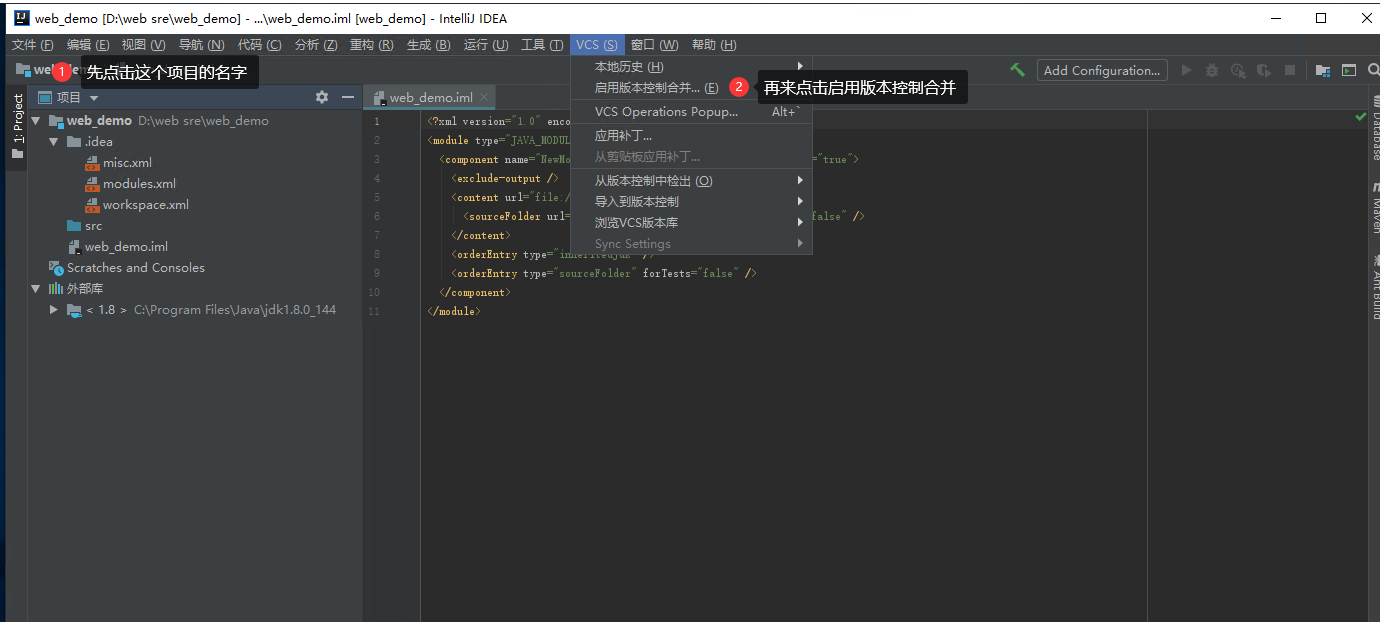This screenshot has height=622, width=1380.
Task: Select the Sync Settings menu entry
Action: point(691,244)
